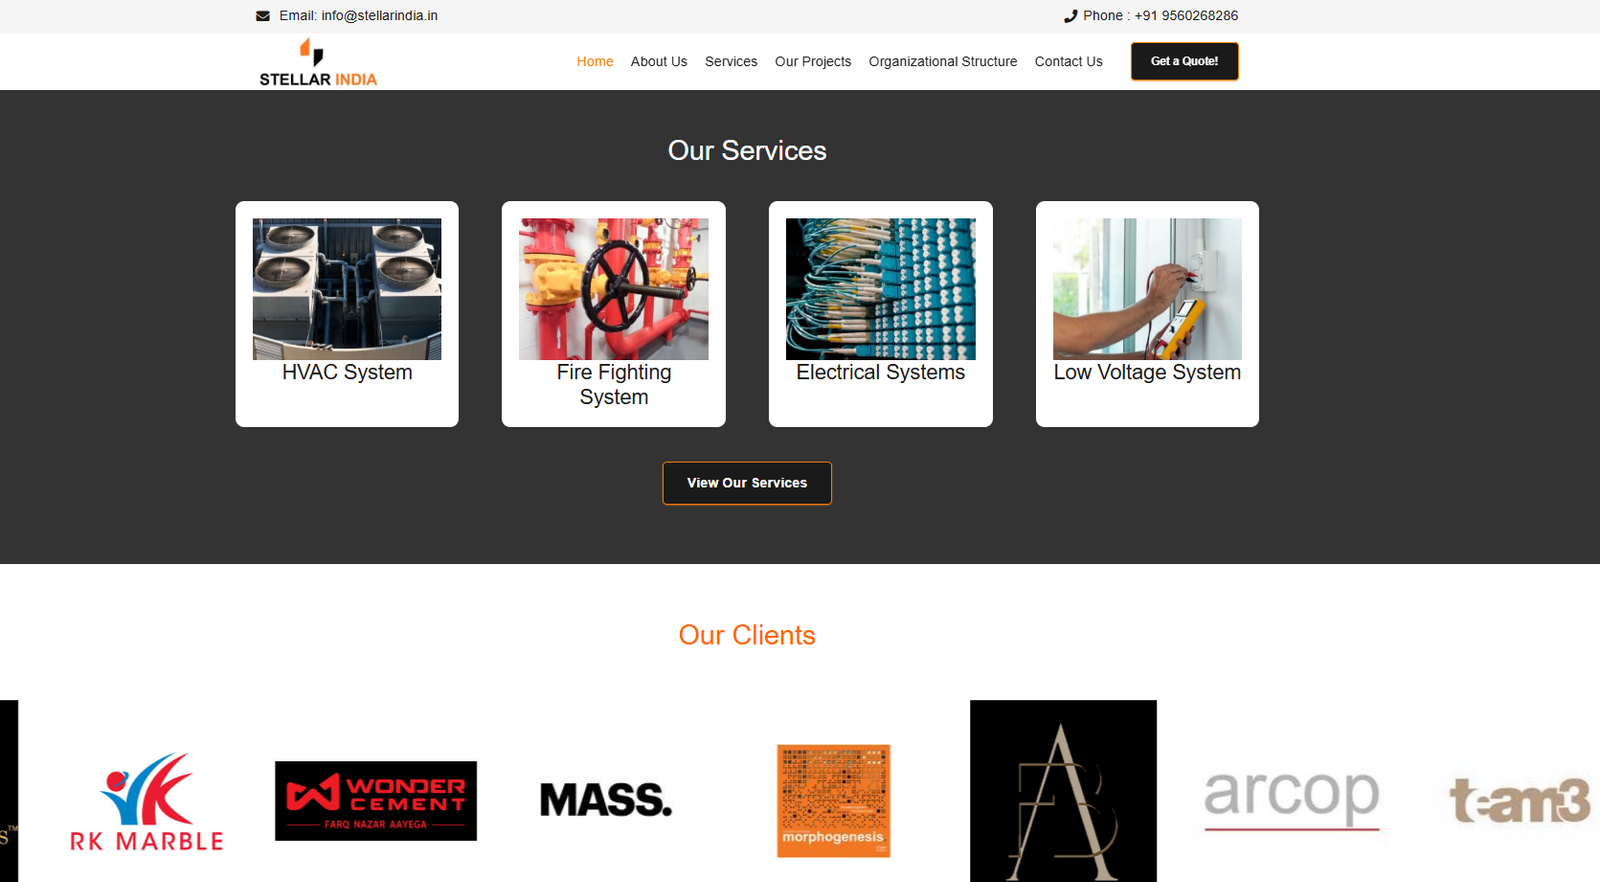Select the Fire Fighting System image

(614, 289)
